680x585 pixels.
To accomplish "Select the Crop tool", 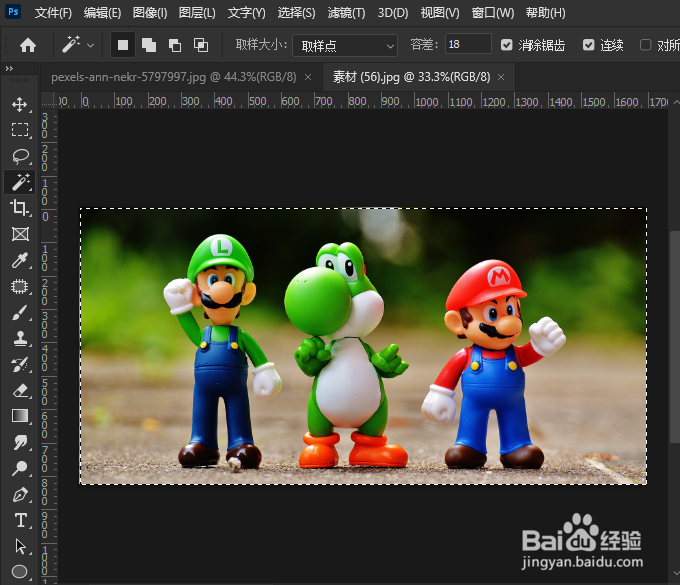I will tap(20, 208).
